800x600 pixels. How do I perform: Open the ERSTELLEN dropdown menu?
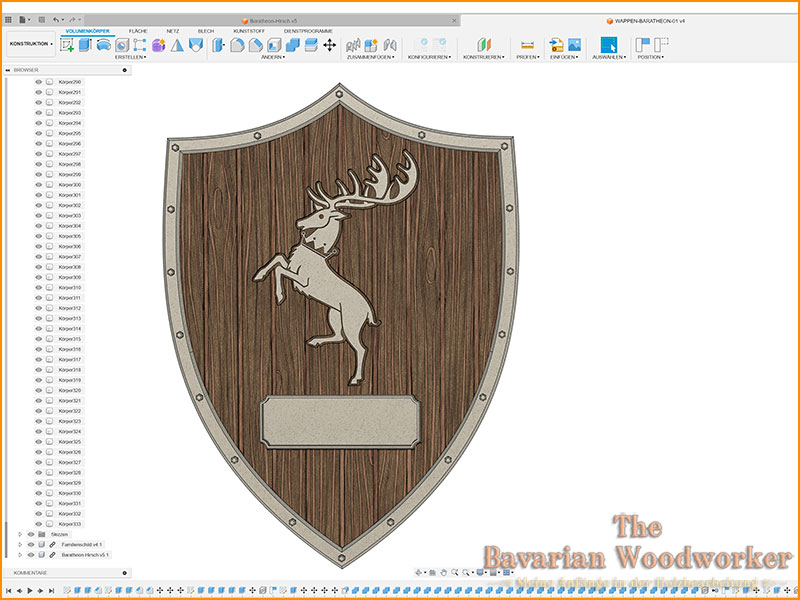pos(131,57)
